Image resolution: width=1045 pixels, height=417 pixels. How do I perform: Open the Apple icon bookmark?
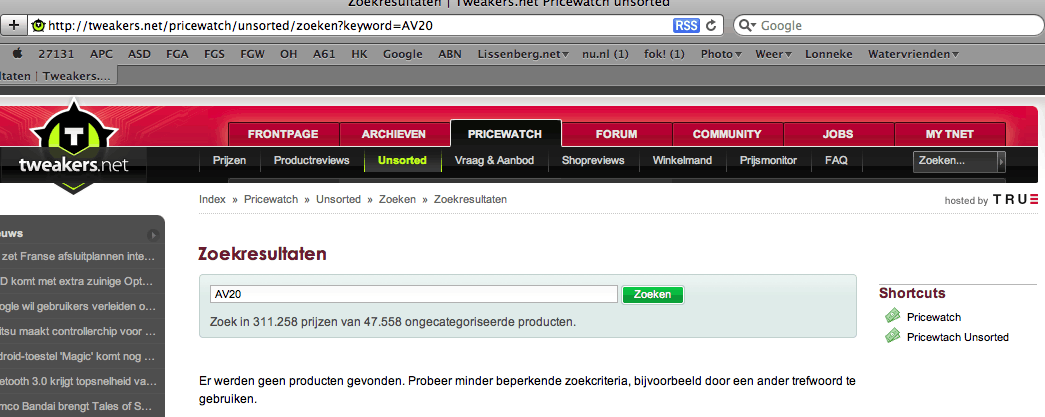pyautogui.click(x=17, y=54)
